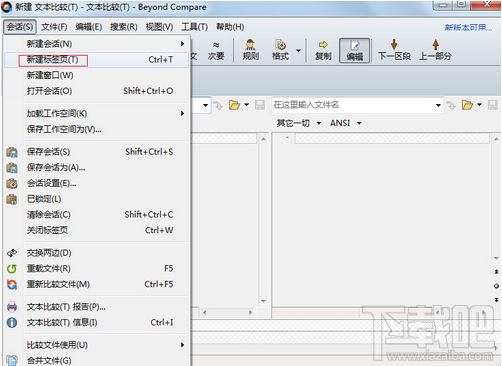Image resolution: width=502 pixels, height=366 pixels.
Task: Click 保存会话为(A)... icon entry
Action: click(97, 168)
